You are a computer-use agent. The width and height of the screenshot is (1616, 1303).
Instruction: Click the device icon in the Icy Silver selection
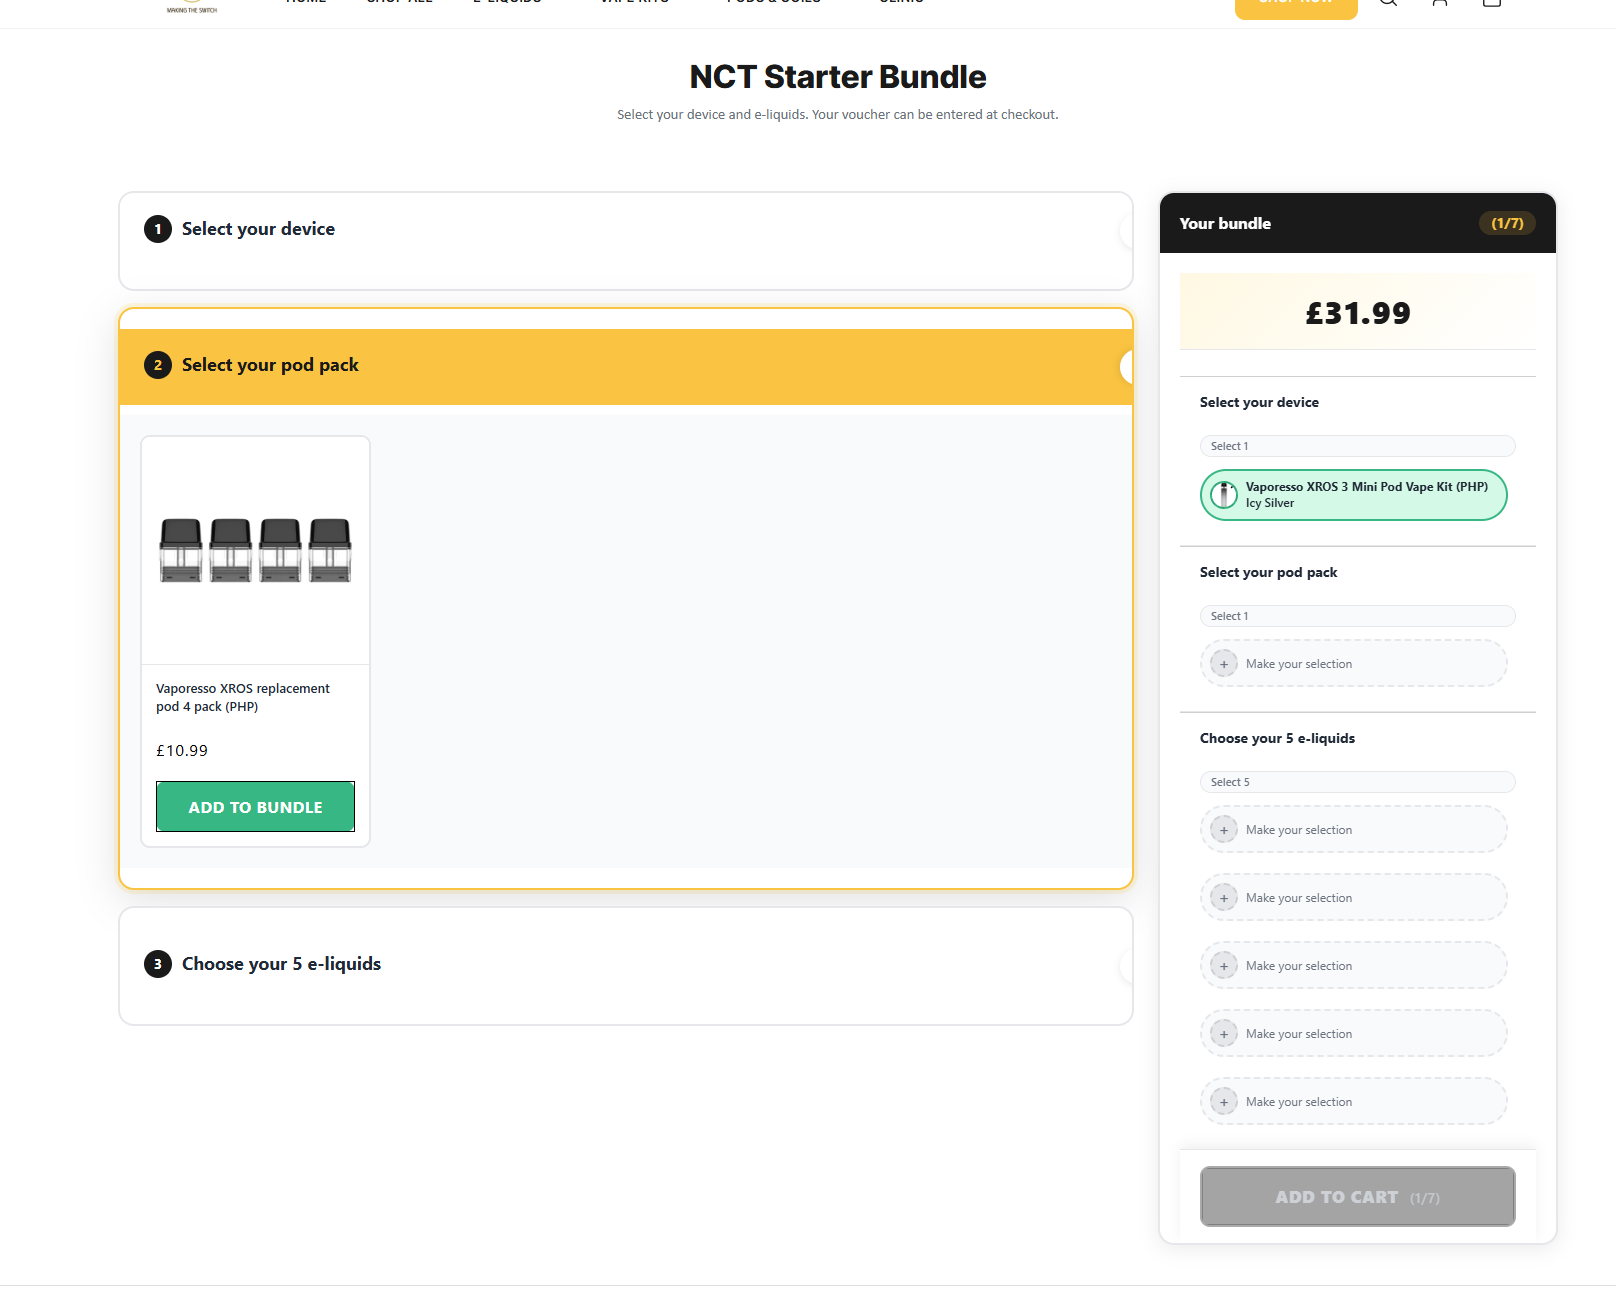pos(1224,495)
